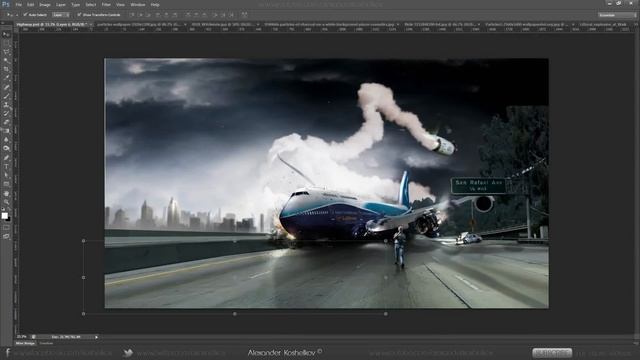Click Align Top Edges in options bar

point(132,15)
